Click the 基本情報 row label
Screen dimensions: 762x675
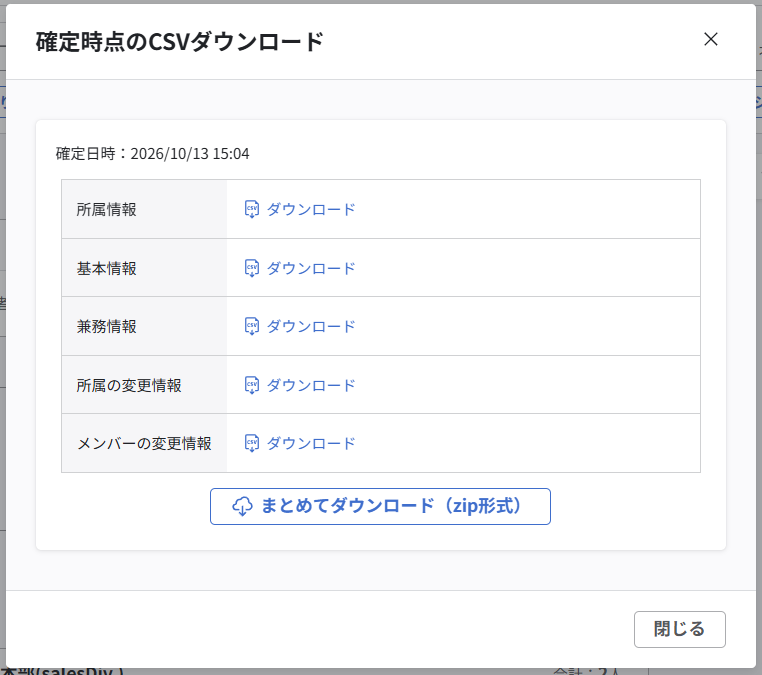106,268
